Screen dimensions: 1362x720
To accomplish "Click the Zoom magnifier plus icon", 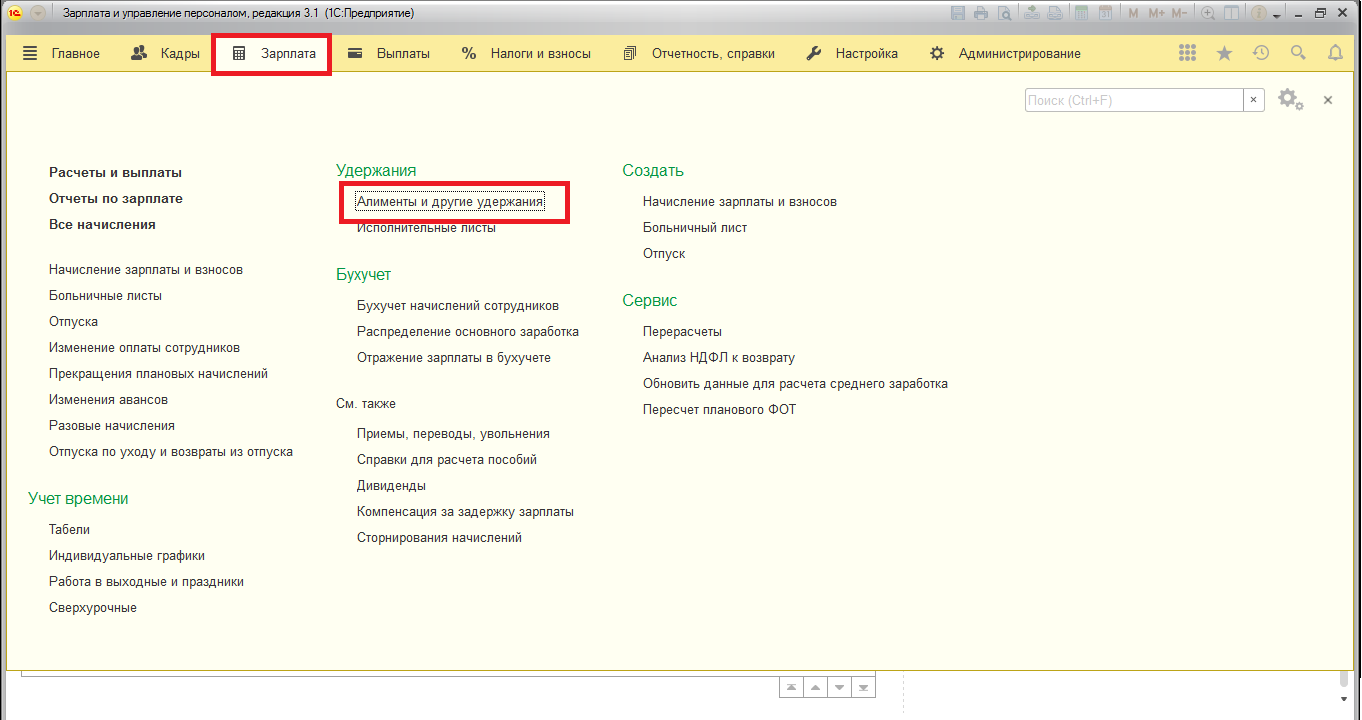I will [1208, 13].
